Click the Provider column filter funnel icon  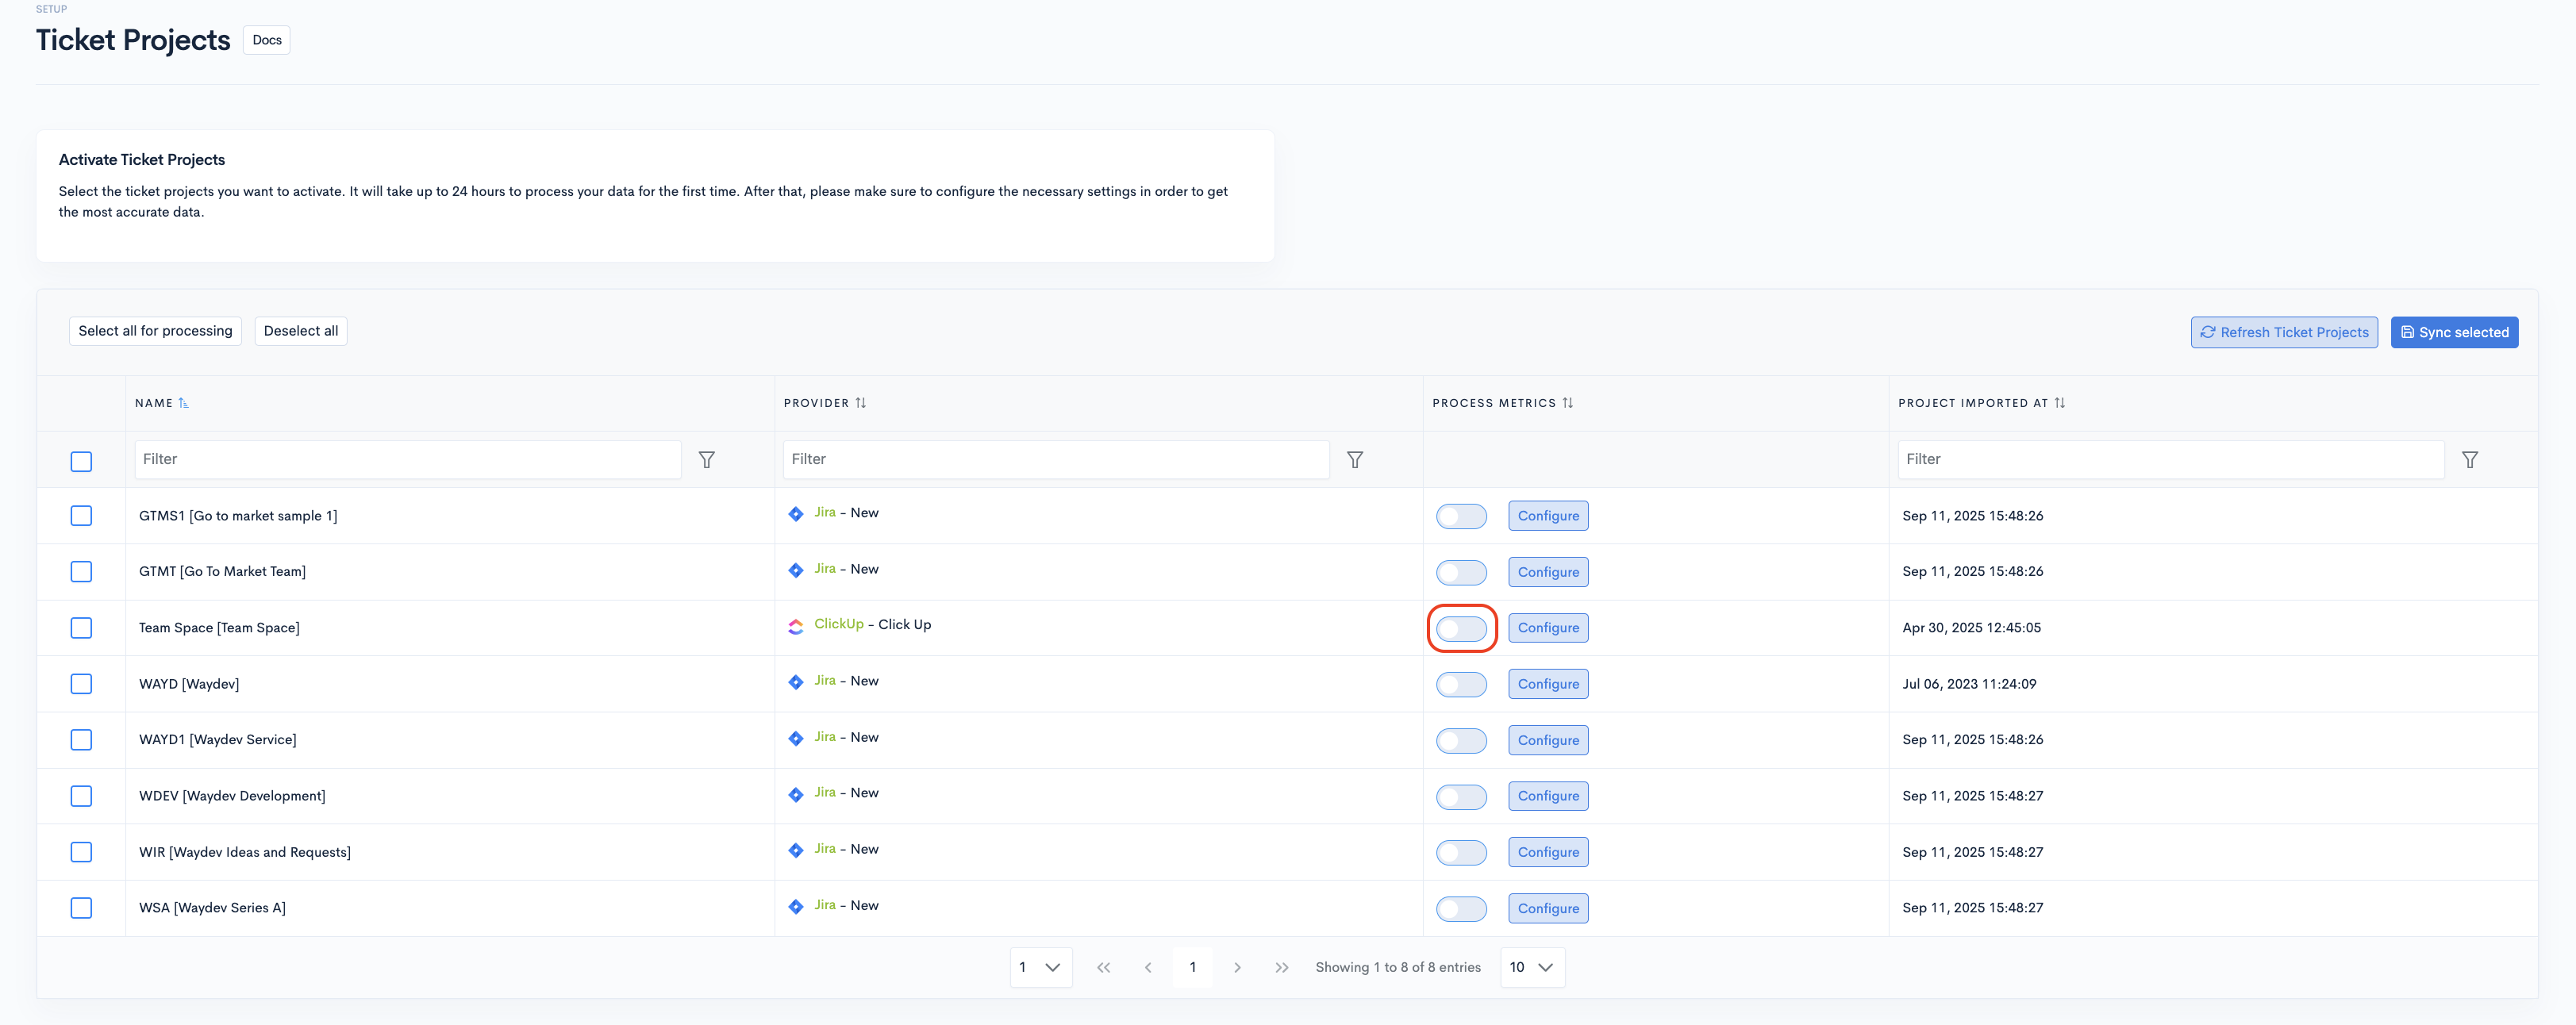tap(1354, 460)
